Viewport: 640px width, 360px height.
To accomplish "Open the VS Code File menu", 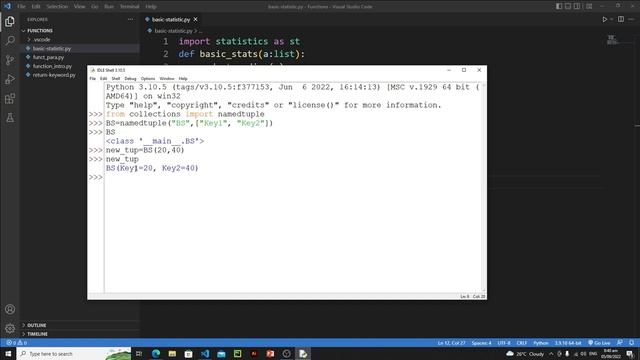I will pos(21,7).
